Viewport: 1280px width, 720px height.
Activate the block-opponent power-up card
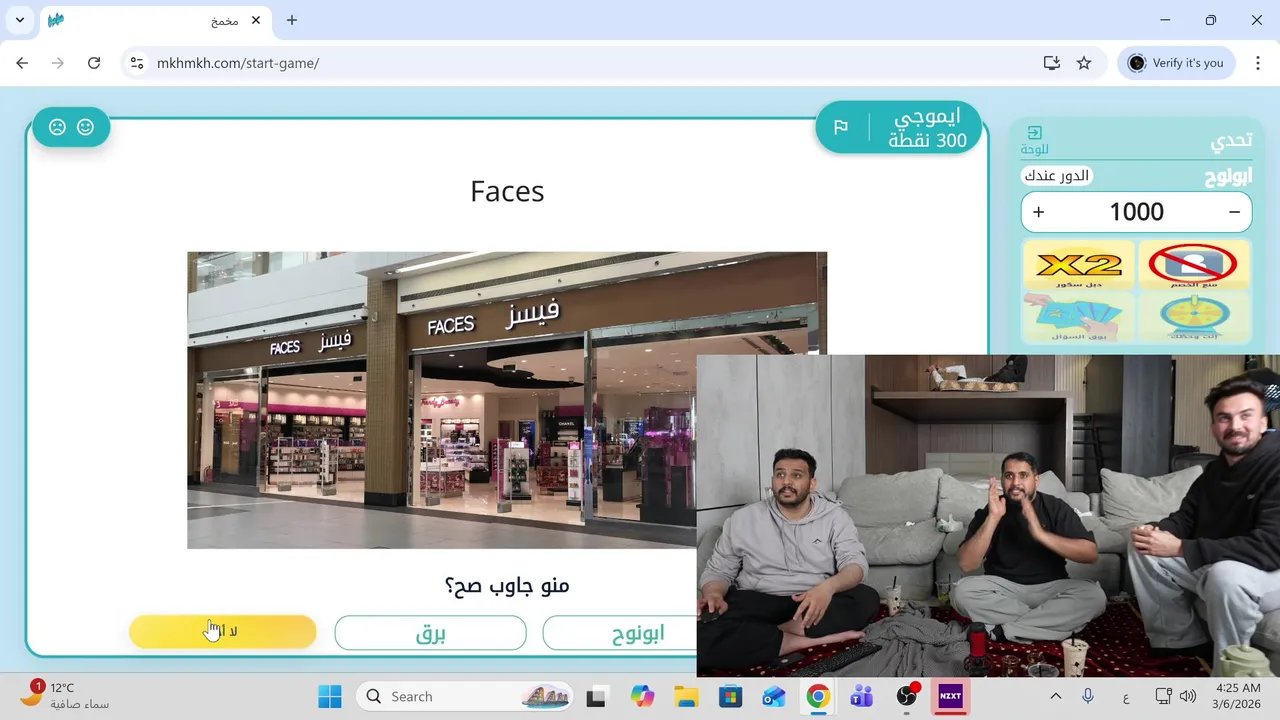[x=1194, y=265]
